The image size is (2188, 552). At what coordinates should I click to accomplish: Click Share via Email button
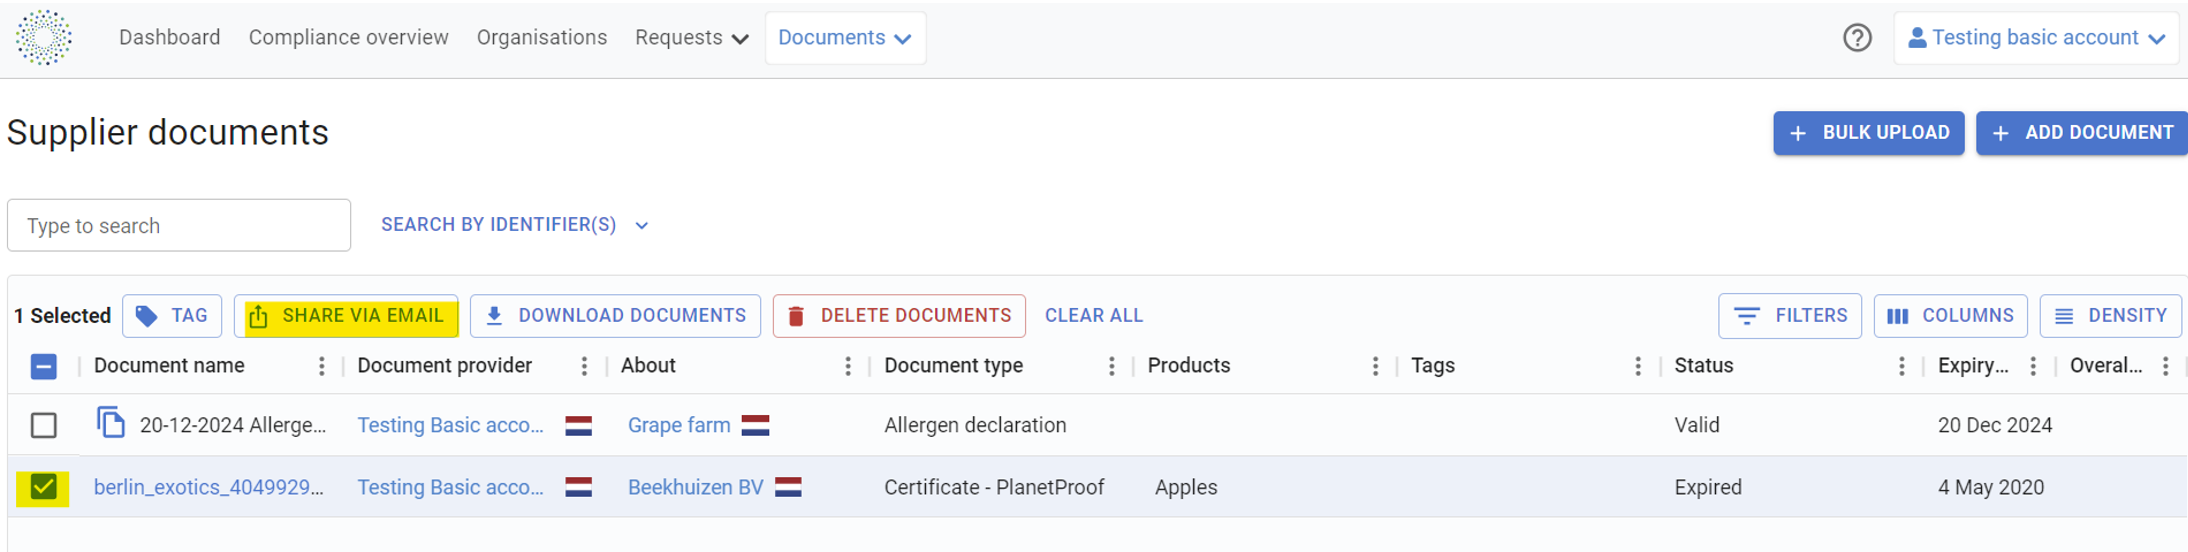click(x=346, y=316)
